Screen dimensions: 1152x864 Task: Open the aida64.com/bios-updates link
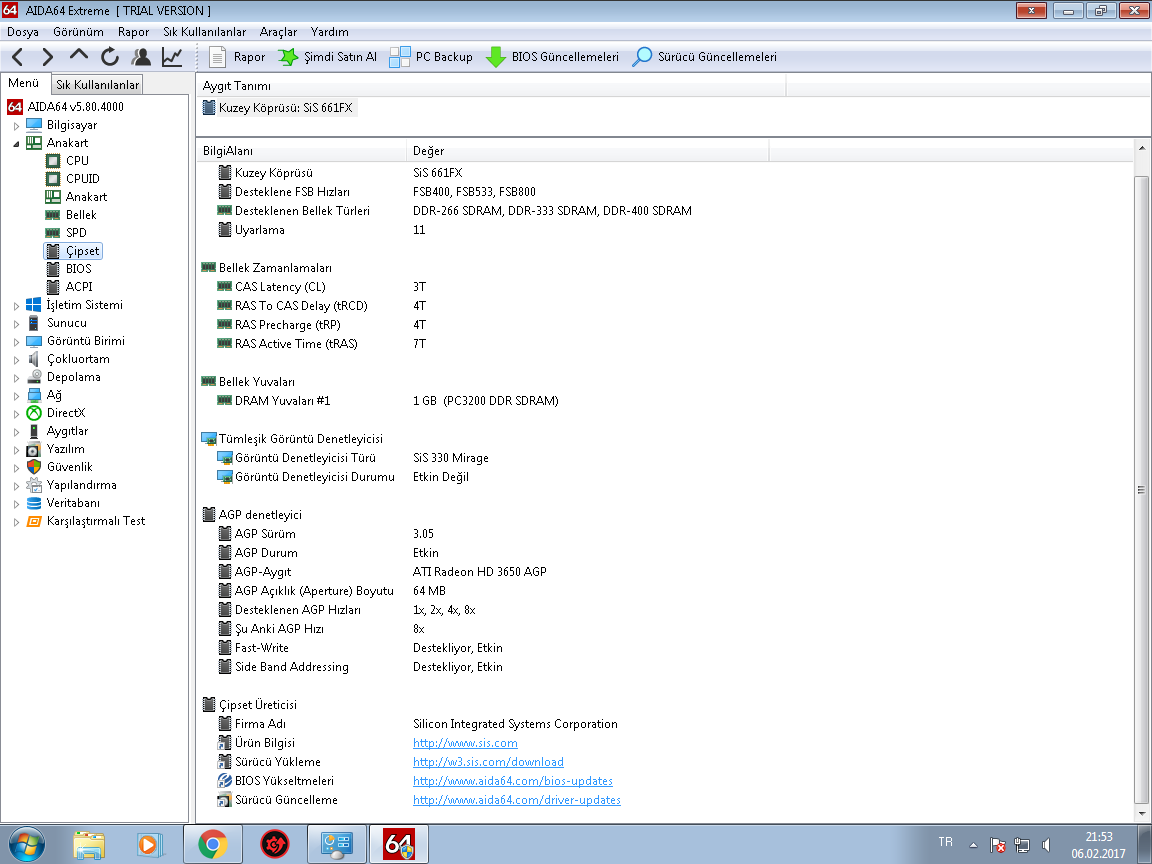tap(513, 781)
